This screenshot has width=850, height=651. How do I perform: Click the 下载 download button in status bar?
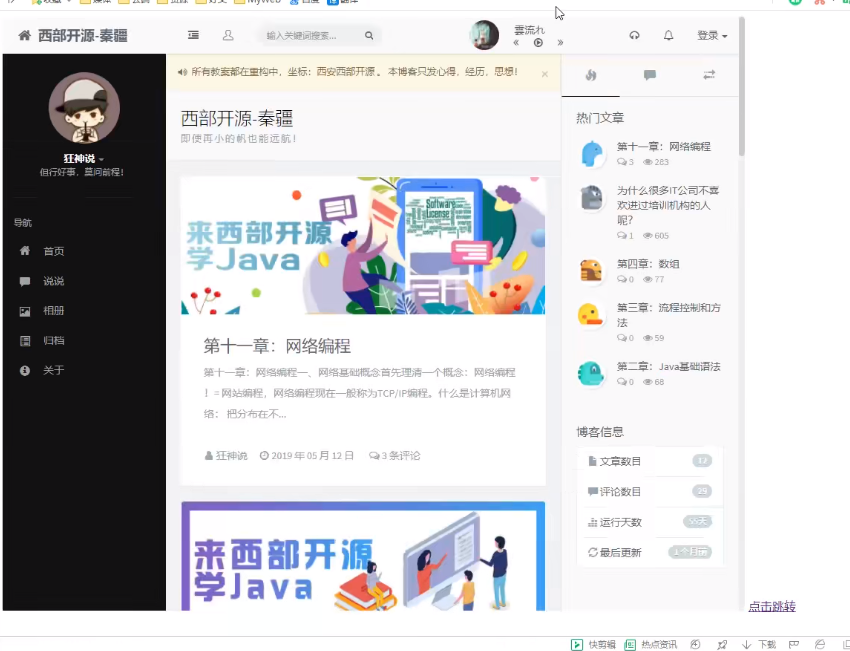click(x=759, y=644)
